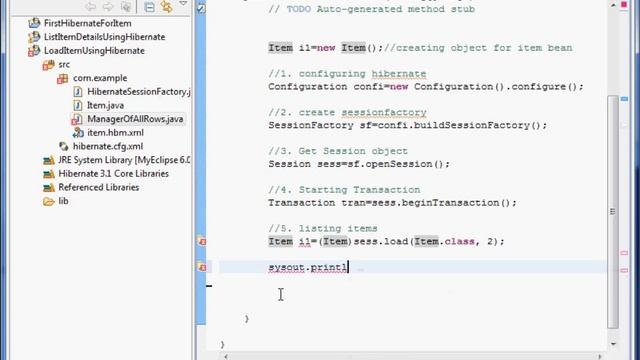
Task: Select LoadItemUsingHibernate project name
Action: point(94,51)
